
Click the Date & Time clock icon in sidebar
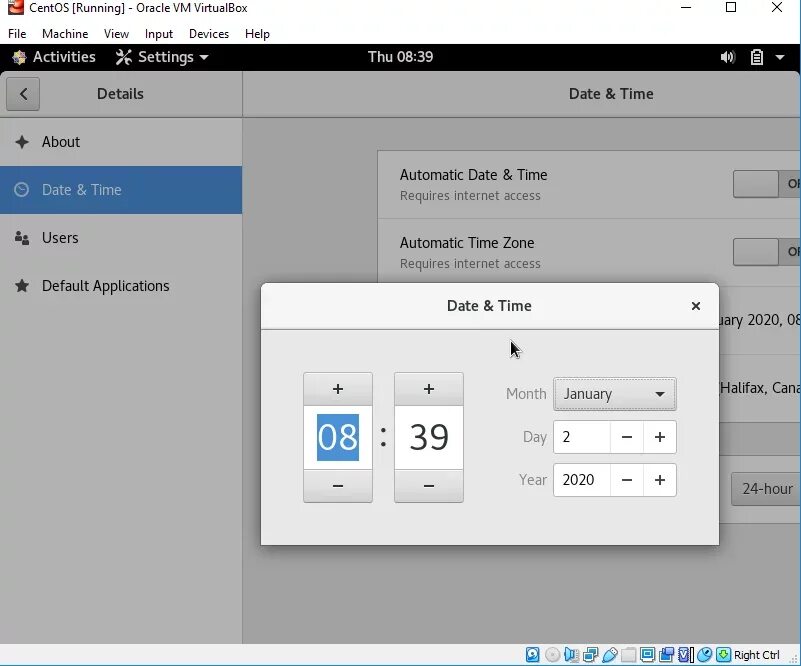point(21,190)
